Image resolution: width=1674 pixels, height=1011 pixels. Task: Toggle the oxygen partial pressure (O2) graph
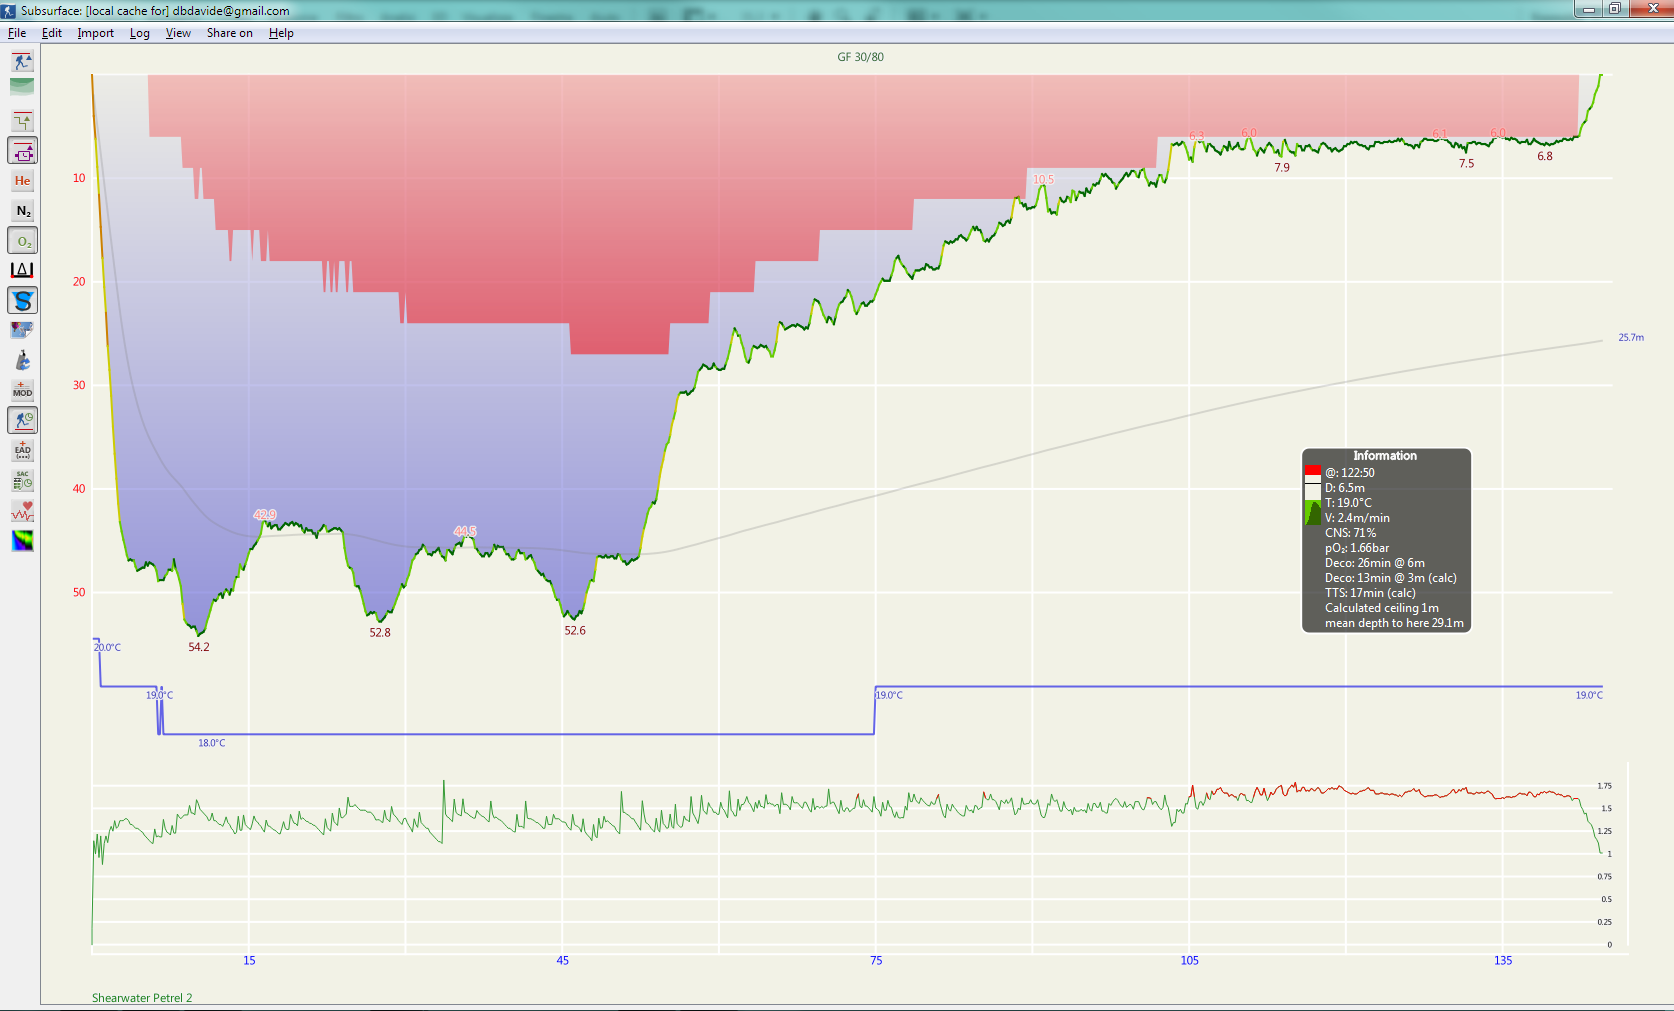22,240
